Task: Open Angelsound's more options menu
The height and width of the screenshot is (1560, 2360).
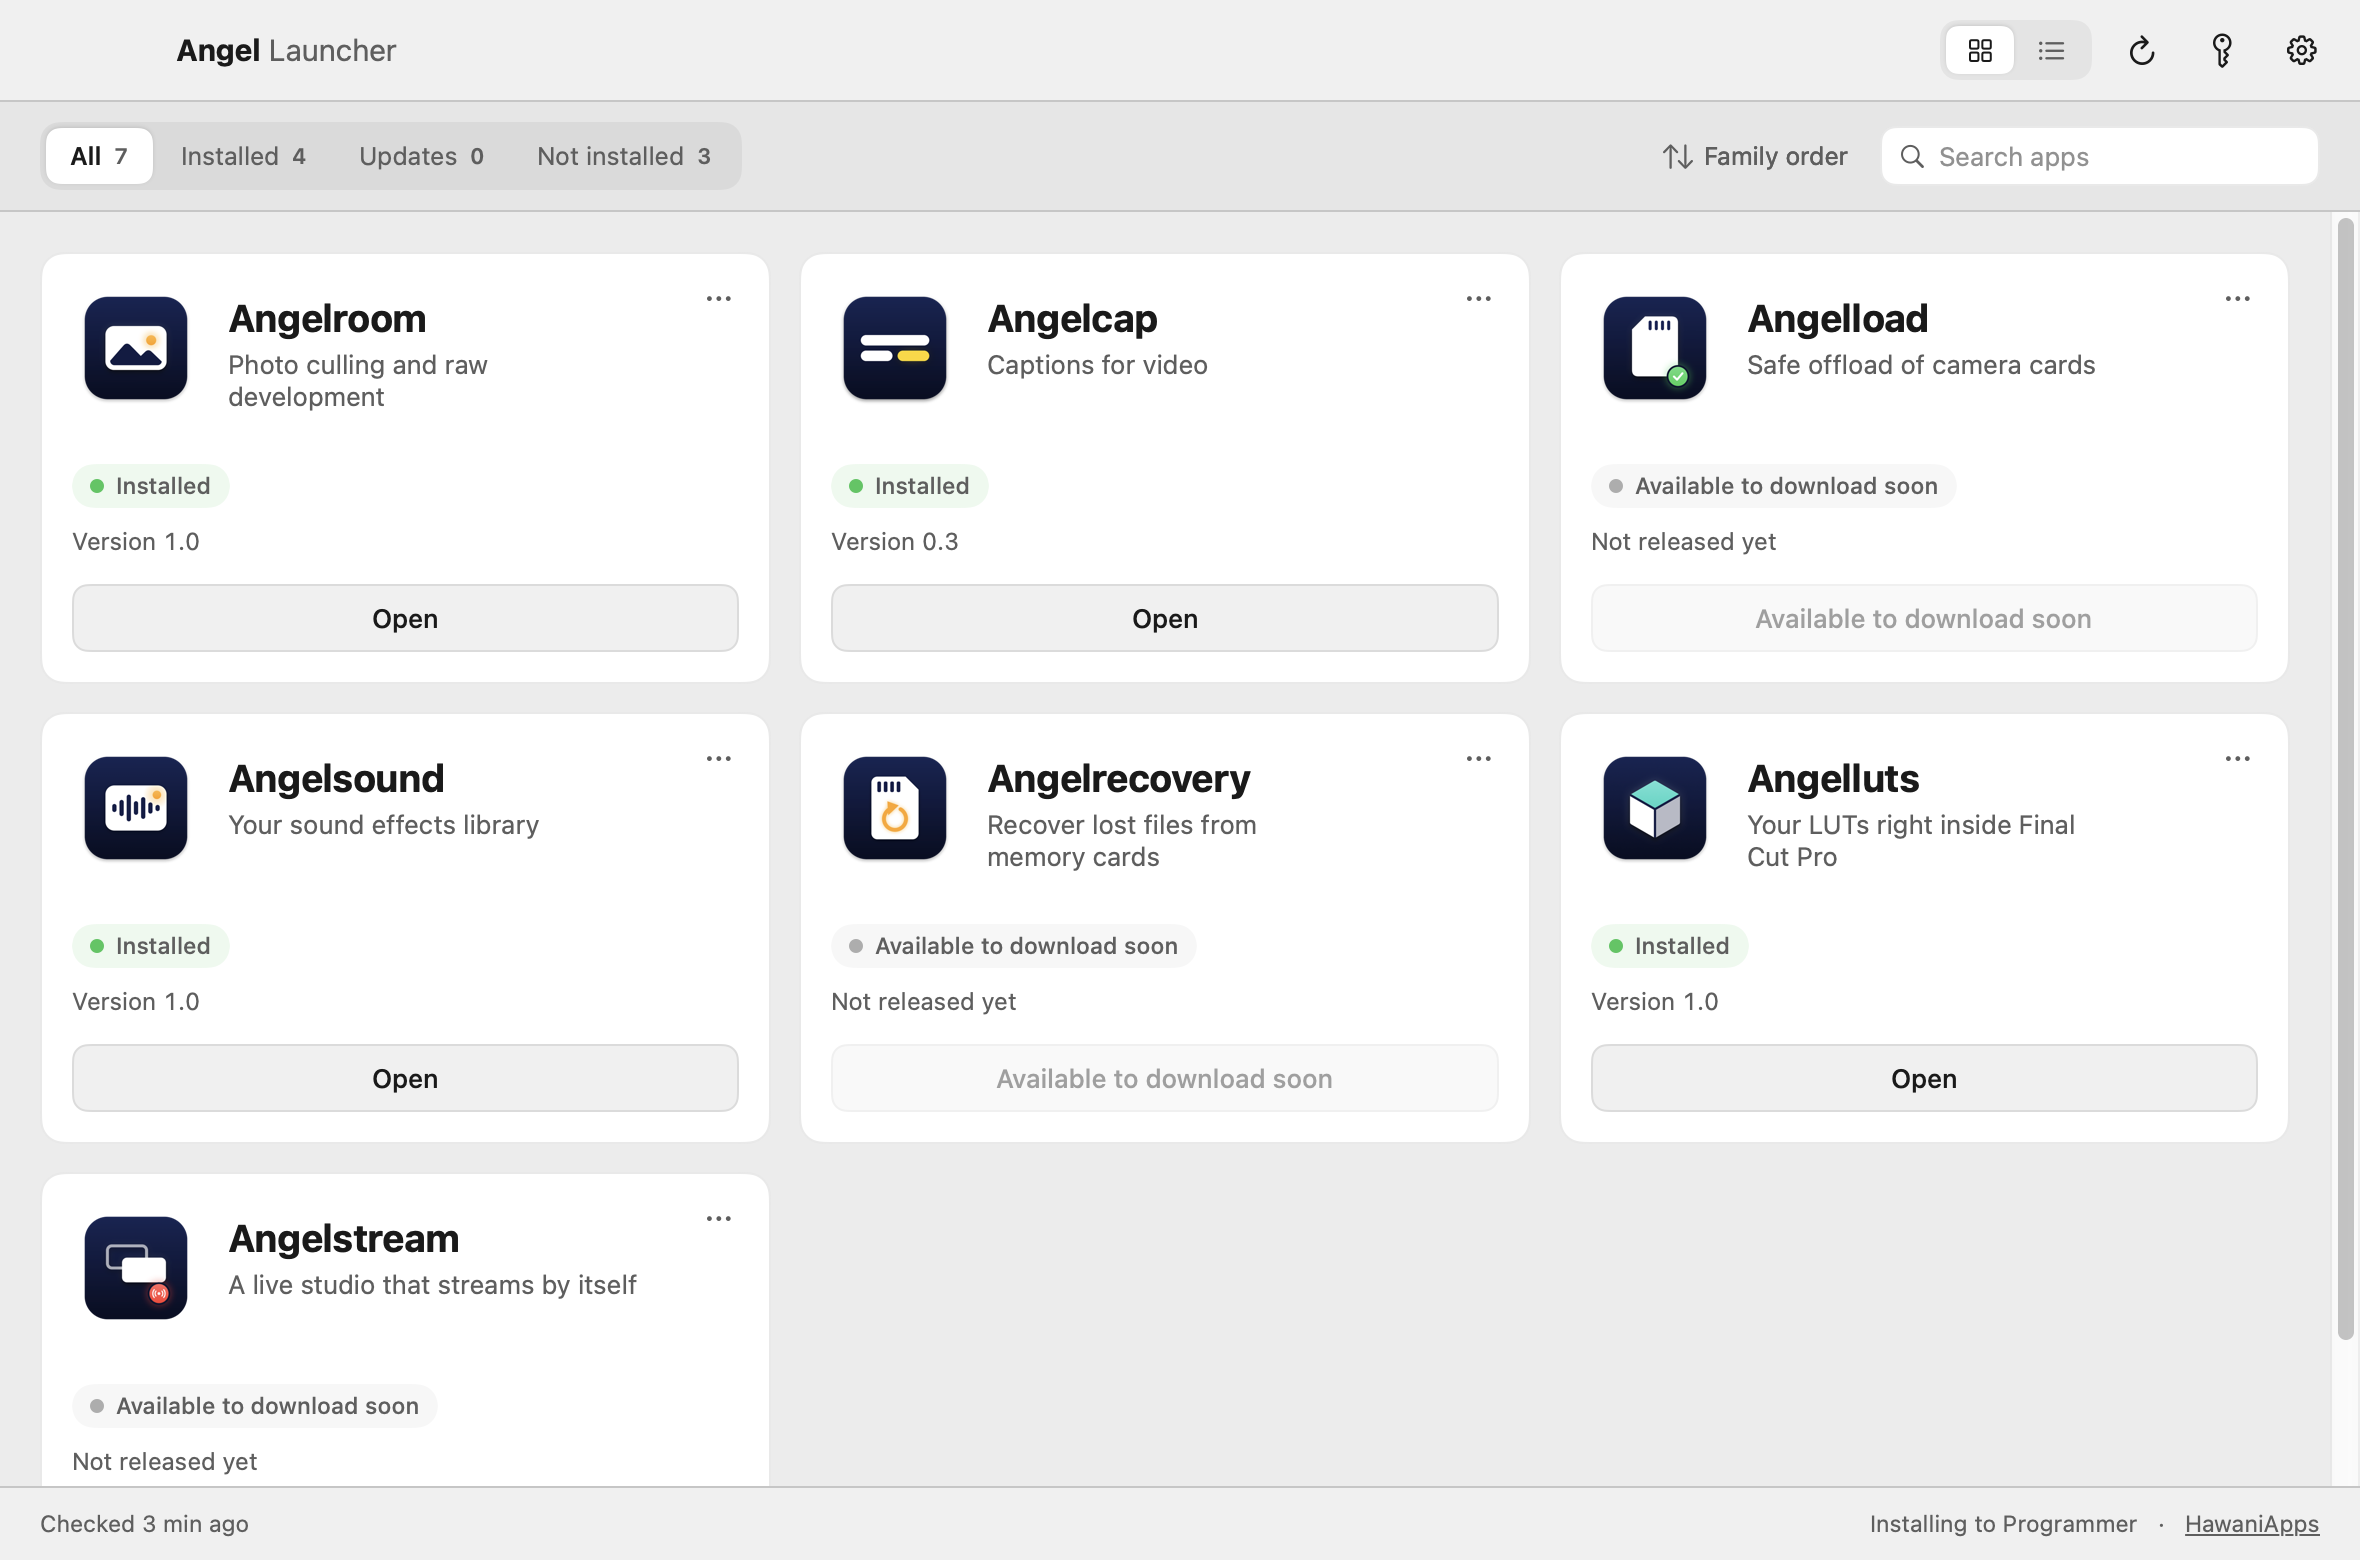Action: [719, 759]
